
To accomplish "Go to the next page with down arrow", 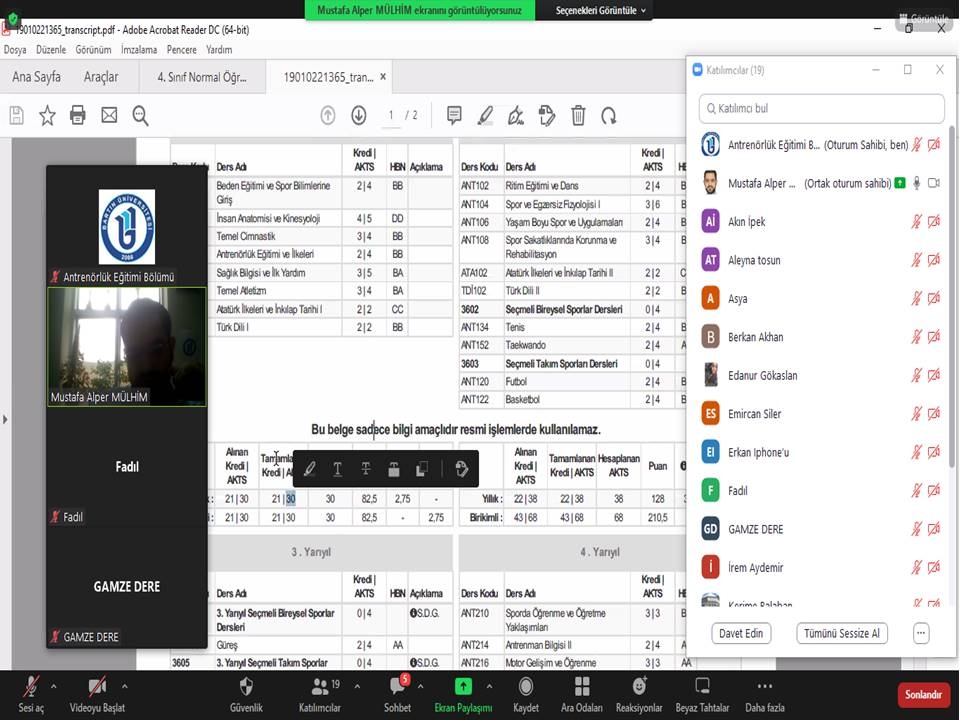I will tap(358, 116).
